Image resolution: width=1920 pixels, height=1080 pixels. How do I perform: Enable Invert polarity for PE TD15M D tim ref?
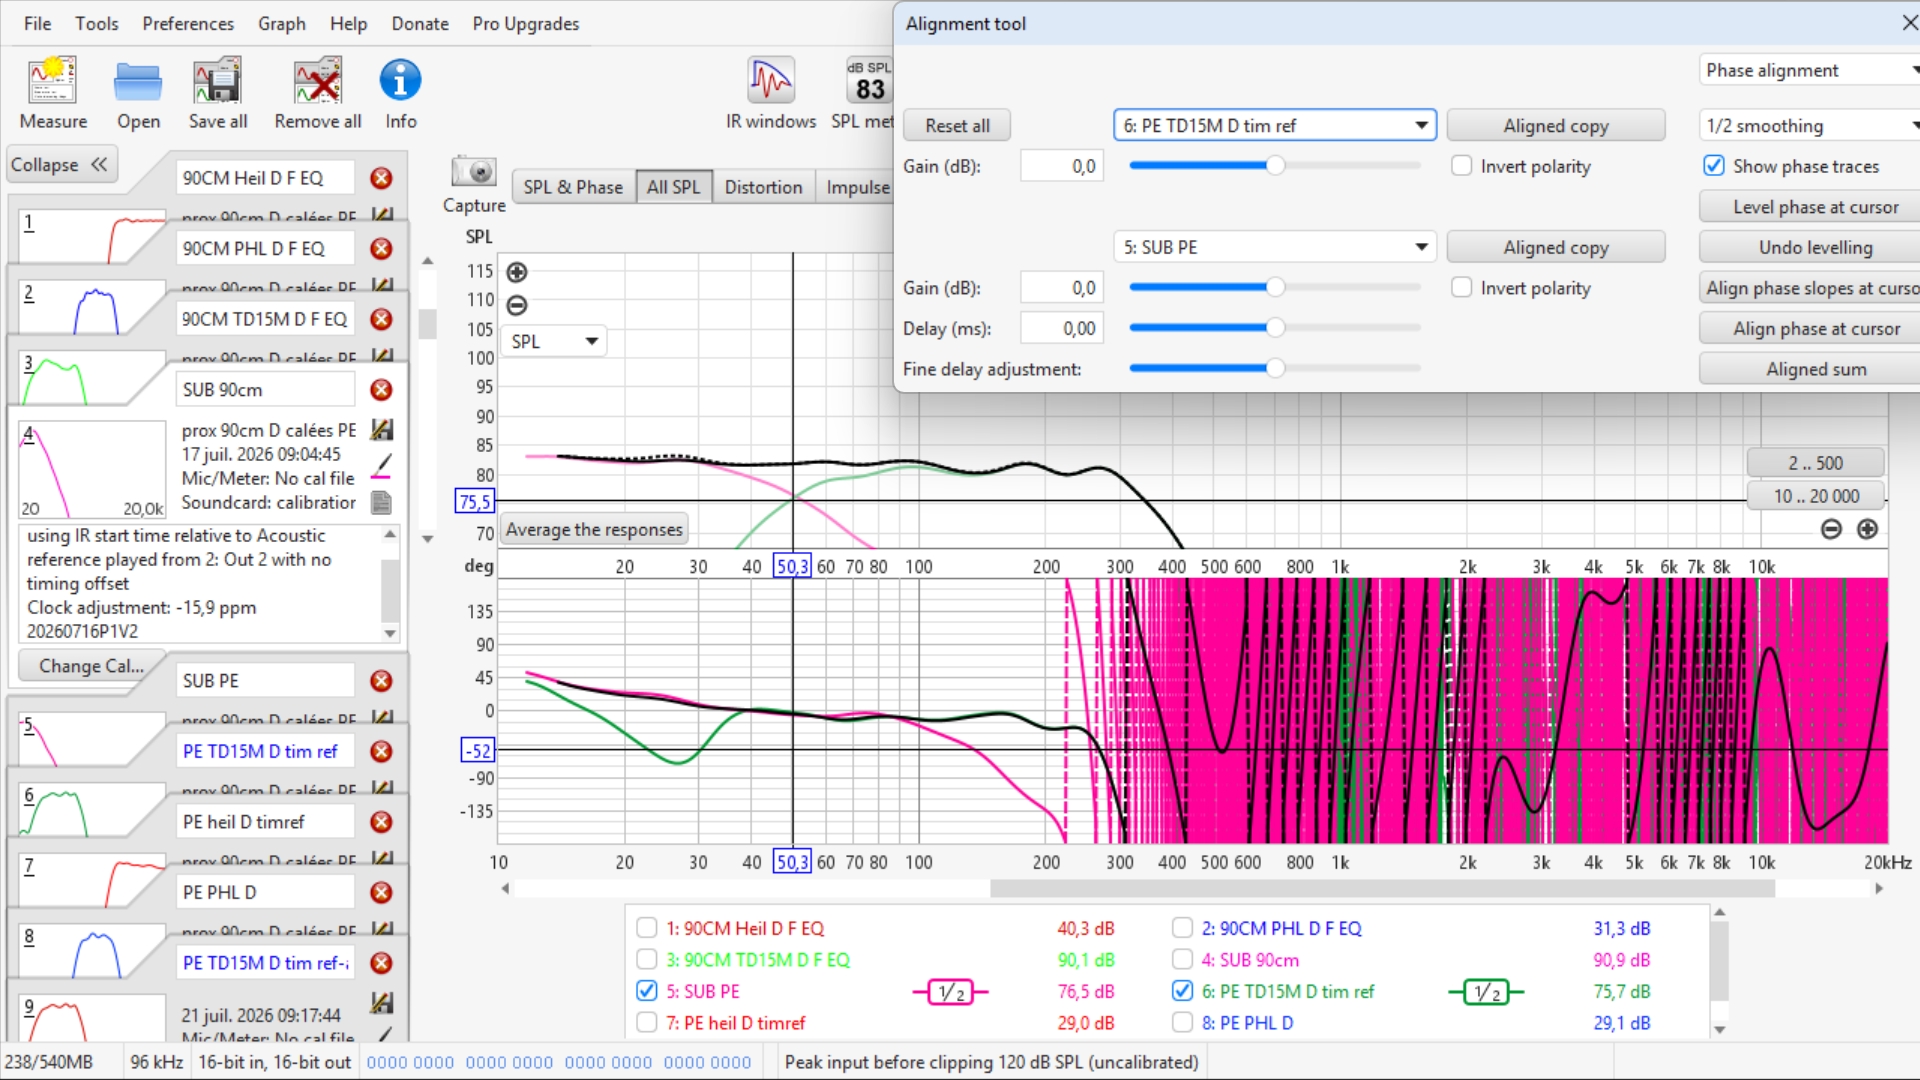pyautogui.click(x=1462, y=166)
